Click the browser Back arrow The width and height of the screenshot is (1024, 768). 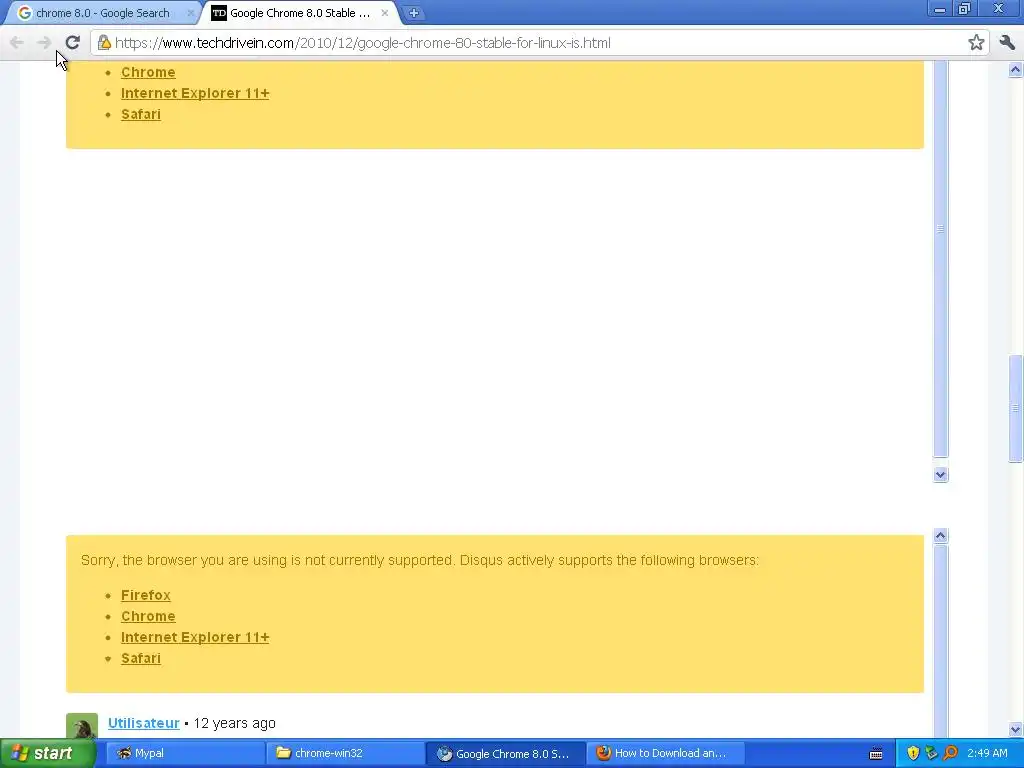16,43
